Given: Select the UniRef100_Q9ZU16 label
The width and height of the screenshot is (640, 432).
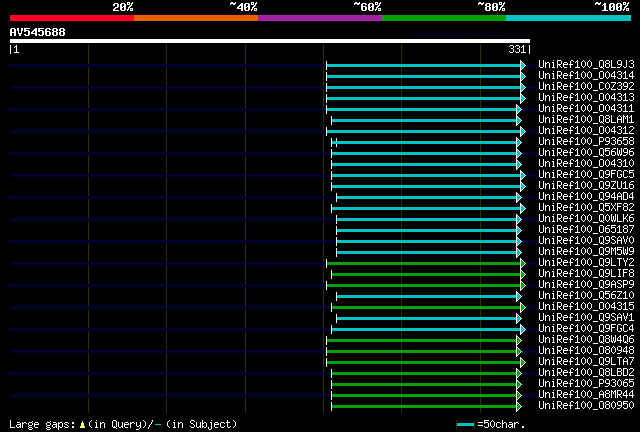Looking at the screenshot, I should point(586,185).
